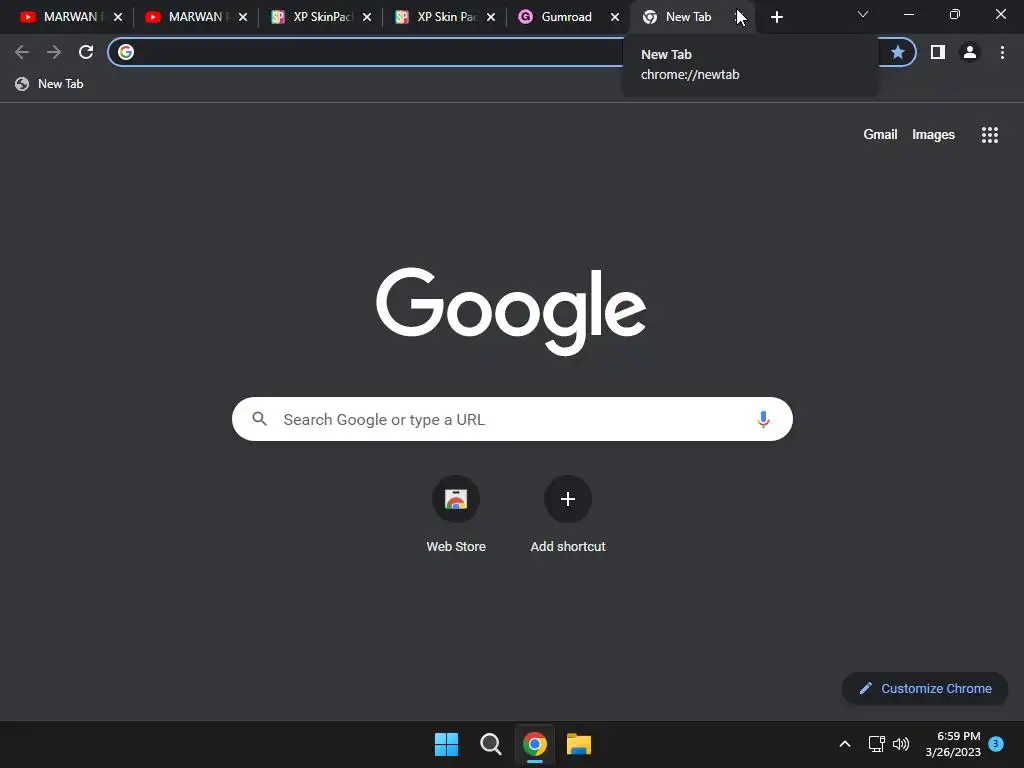Click the Customize Chrome button

pyautogui.click(x=925, y=688)
